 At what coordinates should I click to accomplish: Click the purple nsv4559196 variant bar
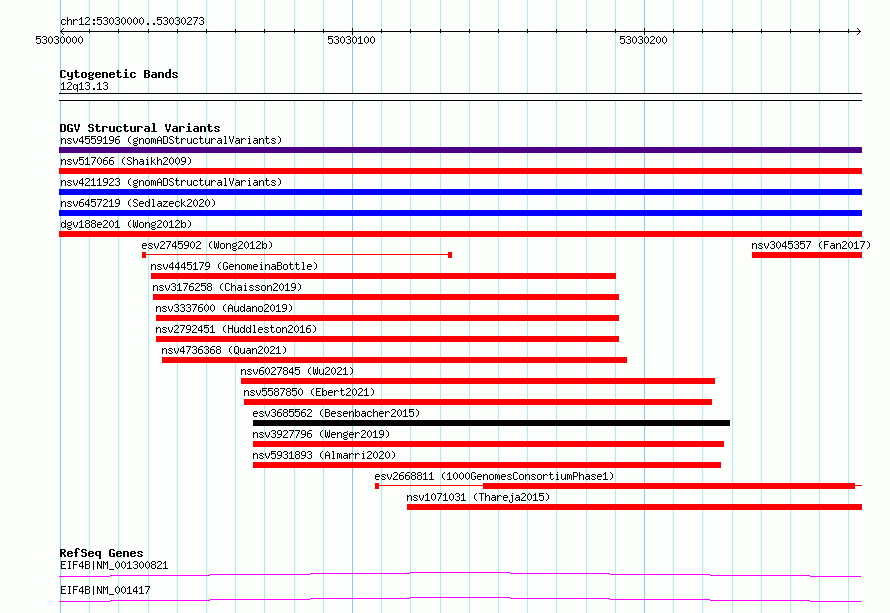(x=460, y=150)
